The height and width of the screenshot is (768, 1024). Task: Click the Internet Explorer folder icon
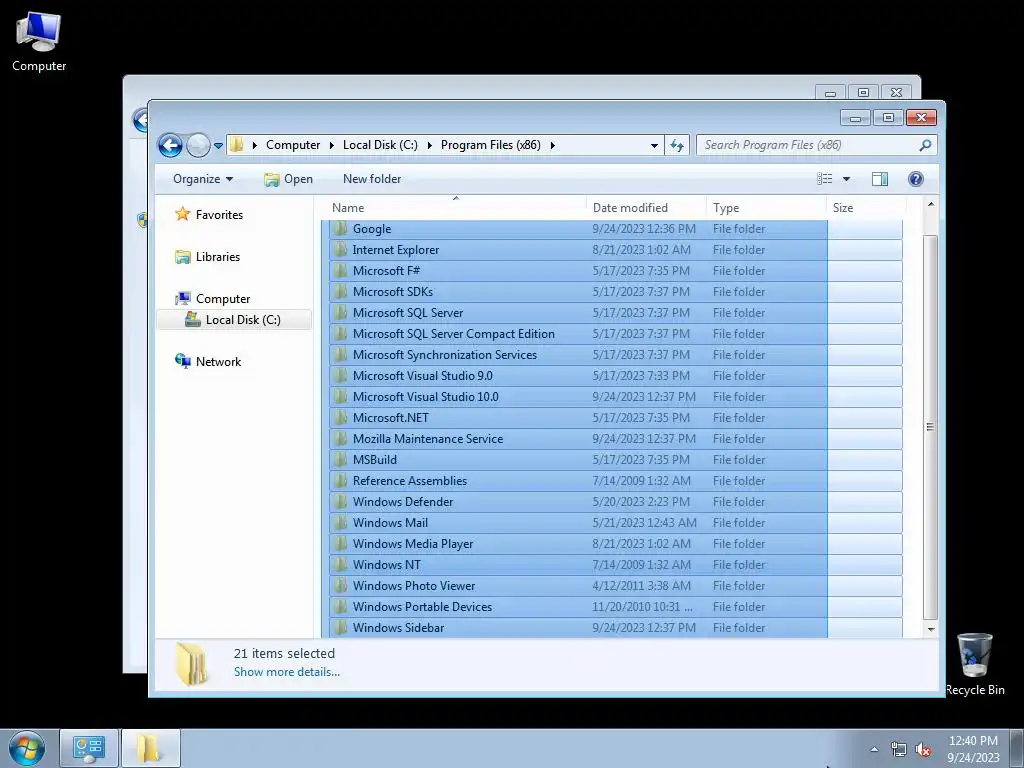point(340,249)
